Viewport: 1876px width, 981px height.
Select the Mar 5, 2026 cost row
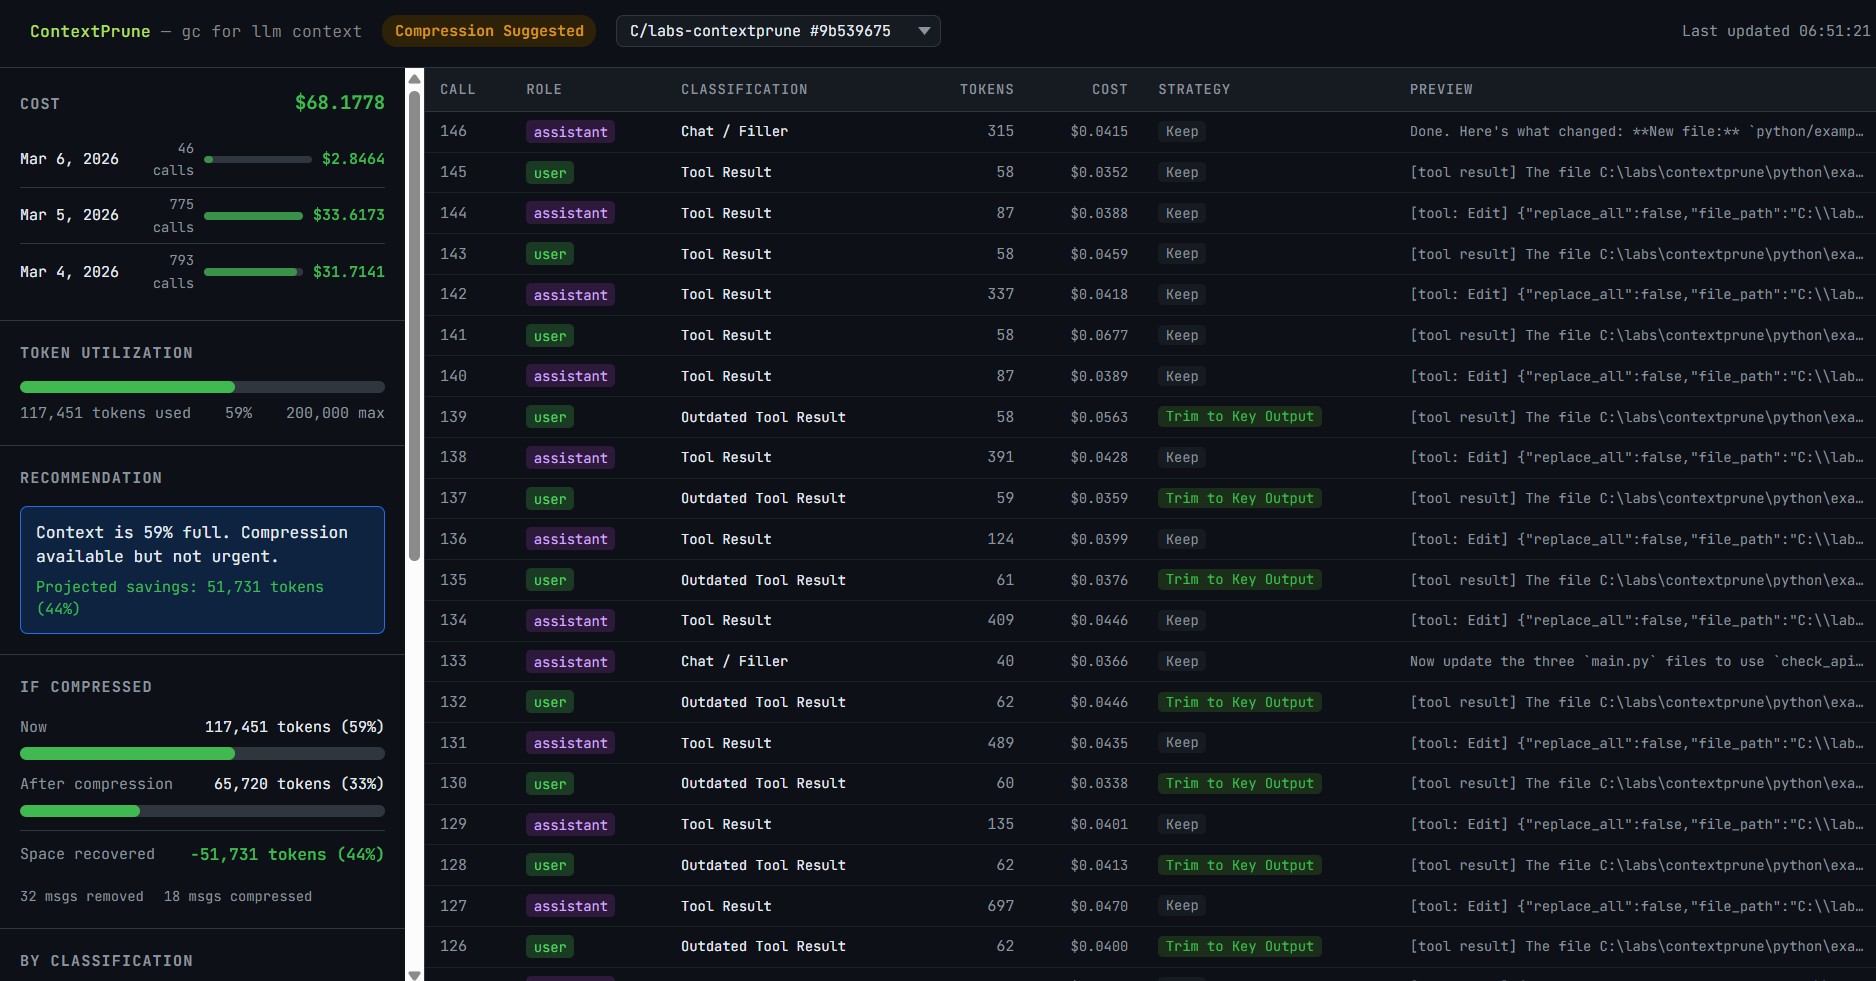point(202,215)
